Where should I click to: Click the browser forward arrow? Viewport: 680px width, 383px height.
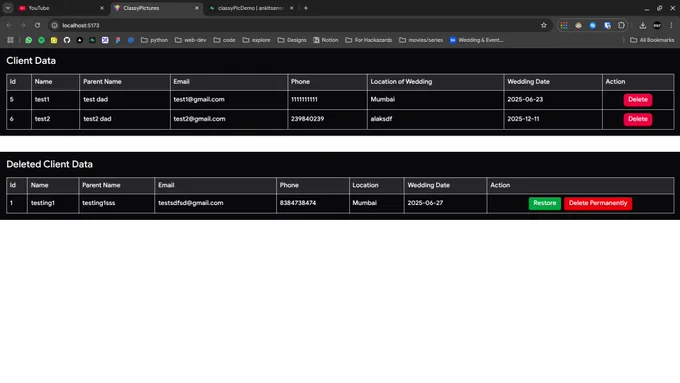tap(23, 26)
